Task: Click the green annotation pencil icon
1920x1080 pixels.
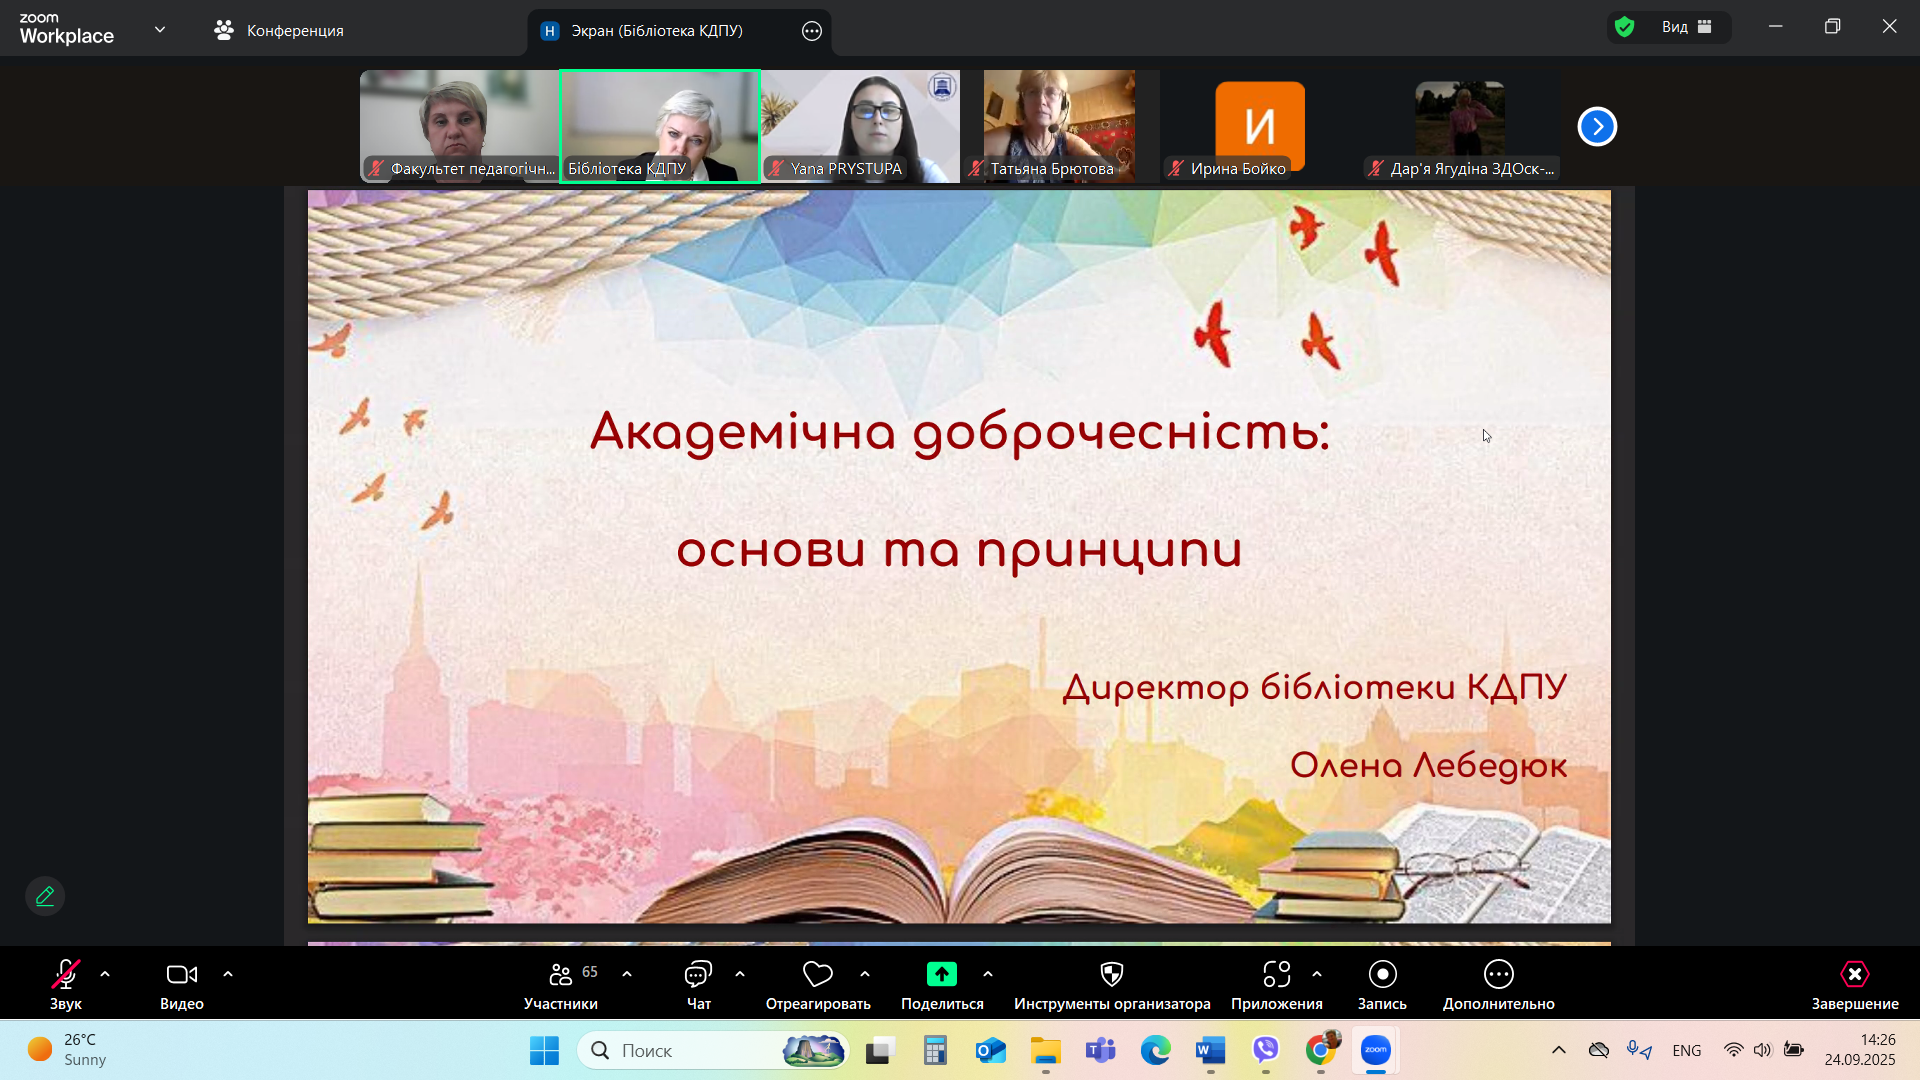Action: coord(45,896)
